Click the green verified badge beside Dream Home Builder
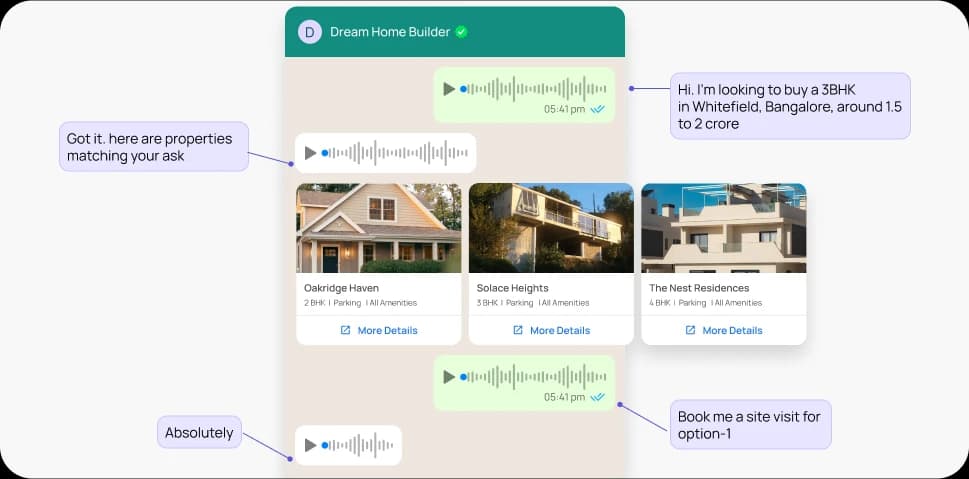969x479 pixels. coord(461,32)
